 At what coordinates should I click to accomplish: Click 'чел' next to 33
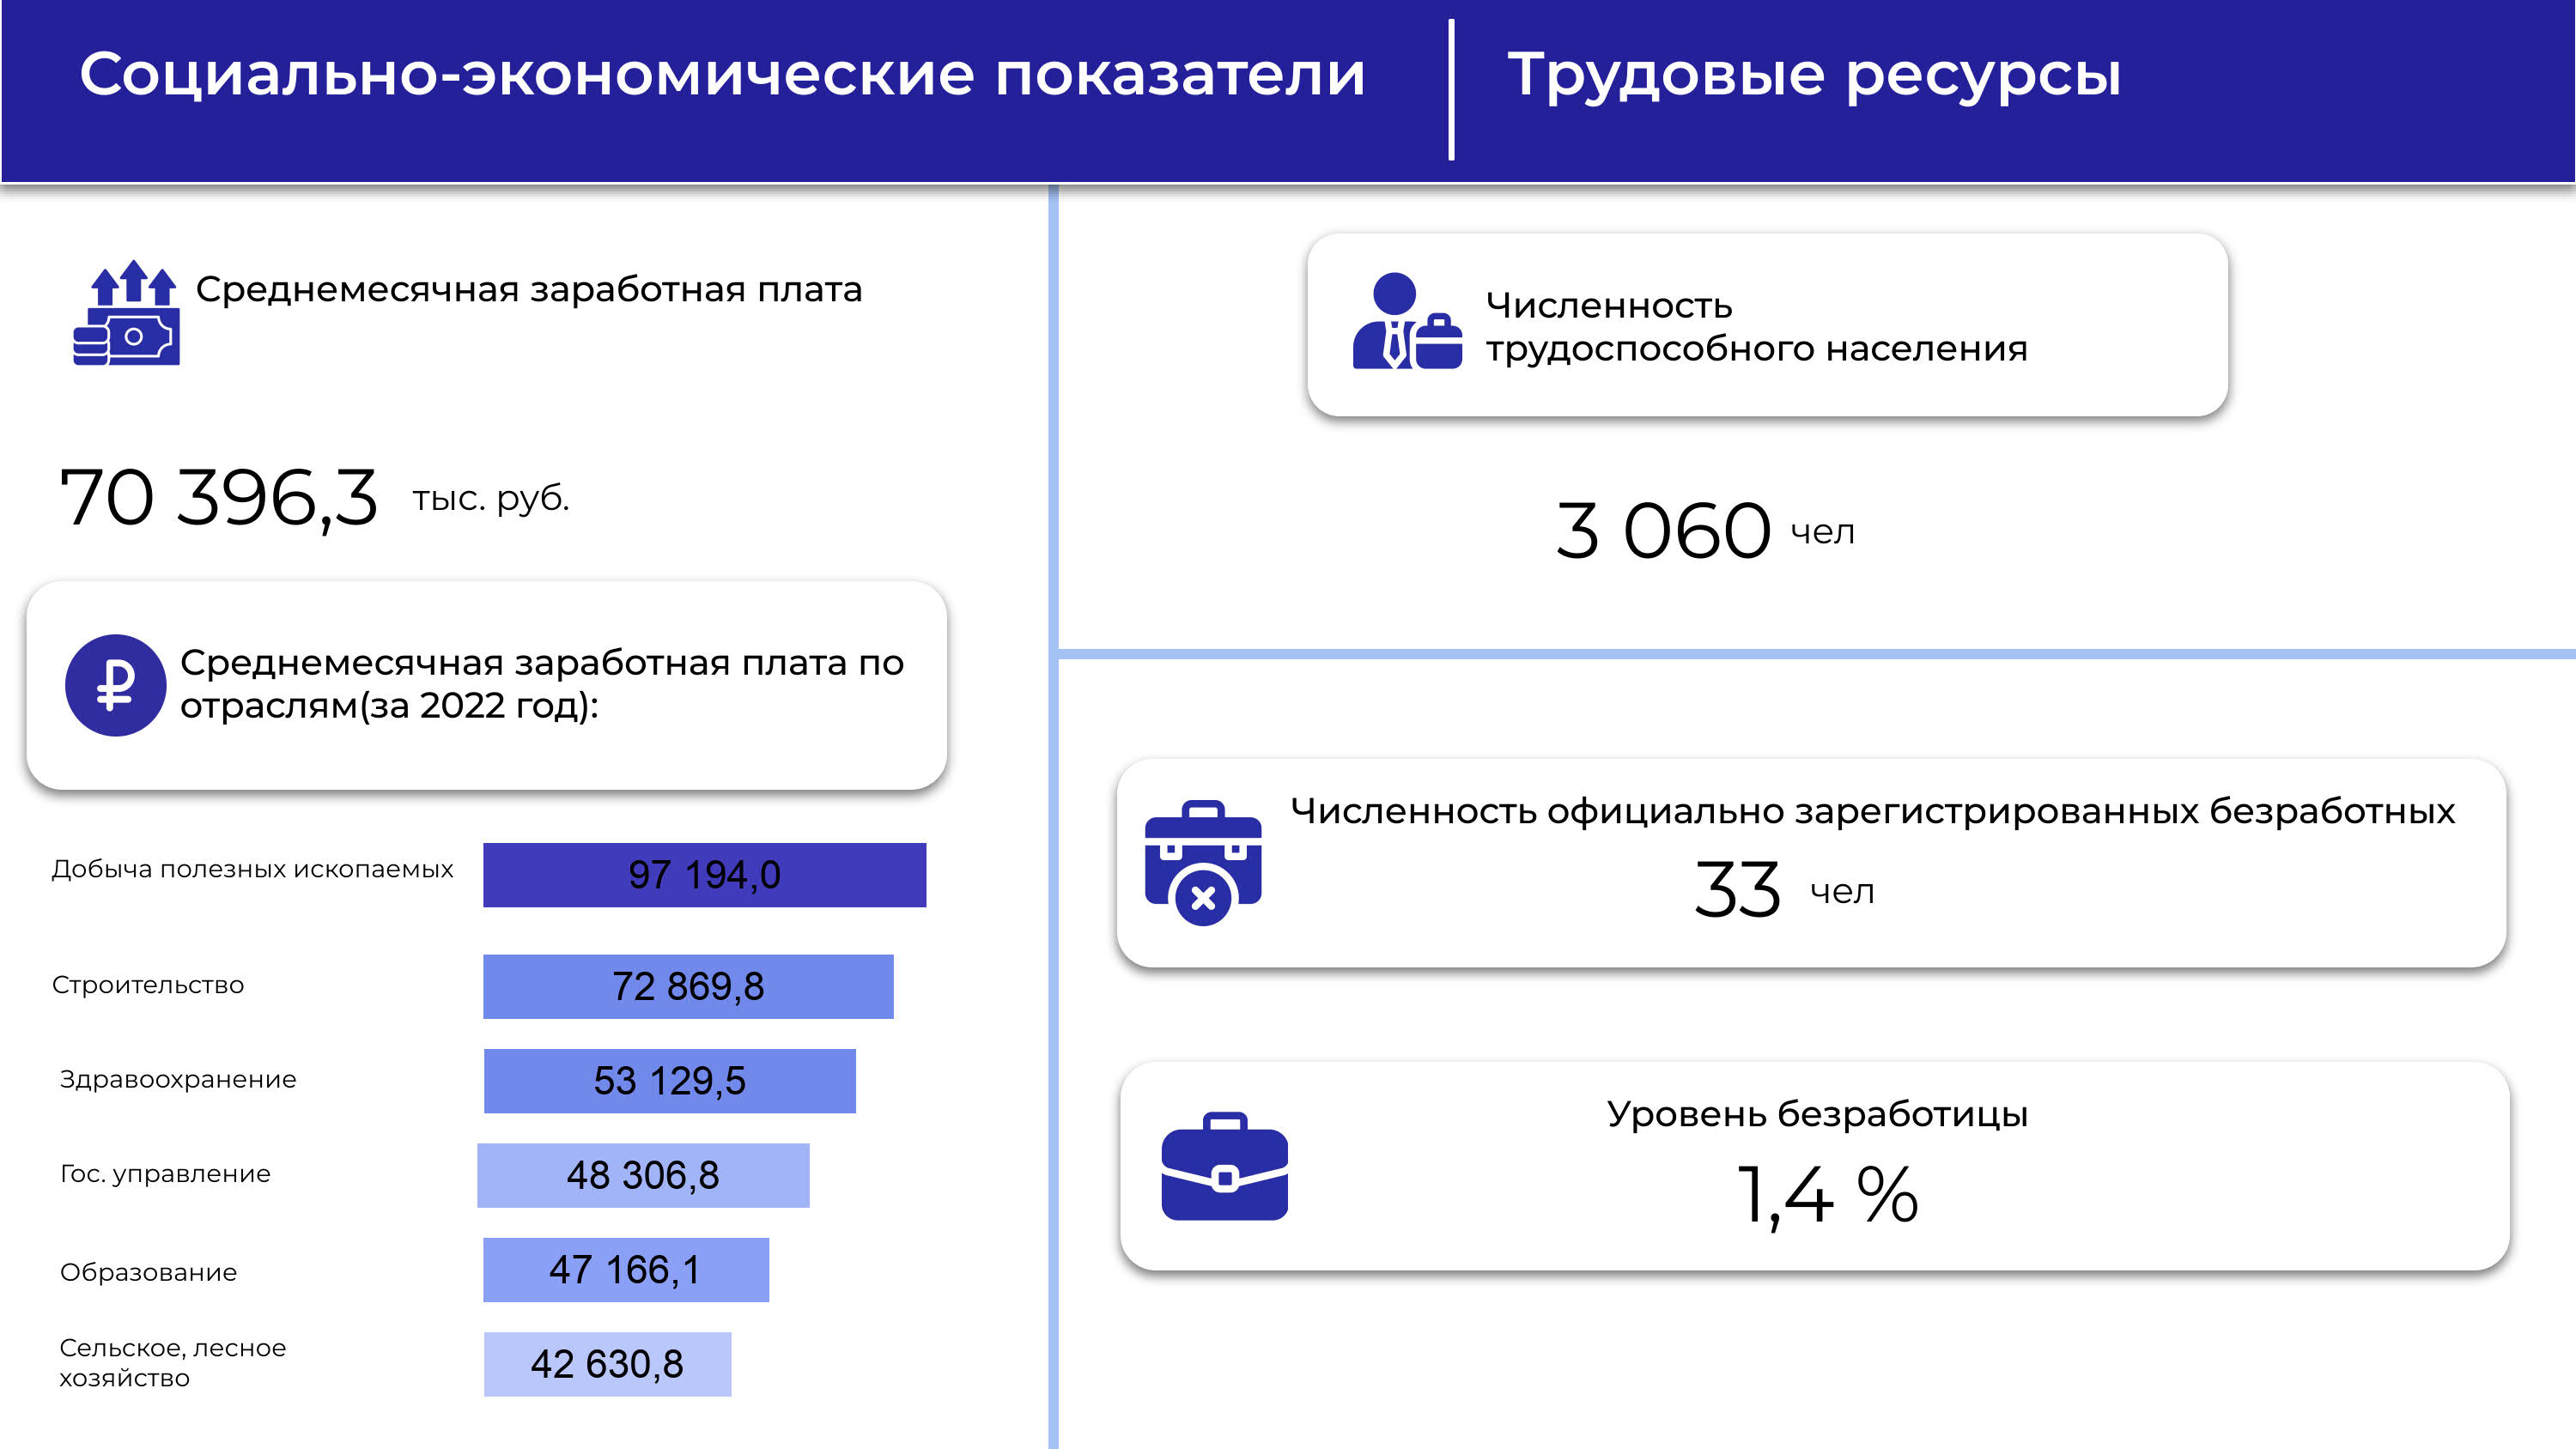[x=1842, y=892]
